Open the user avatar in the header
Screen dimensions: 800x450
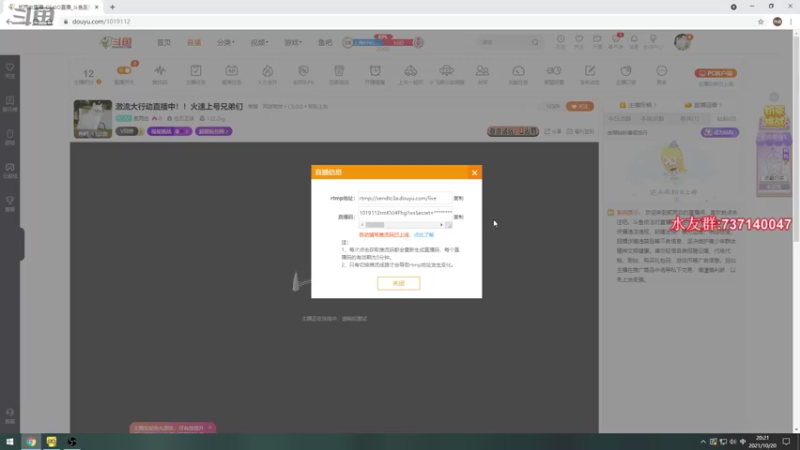[682, 42]
